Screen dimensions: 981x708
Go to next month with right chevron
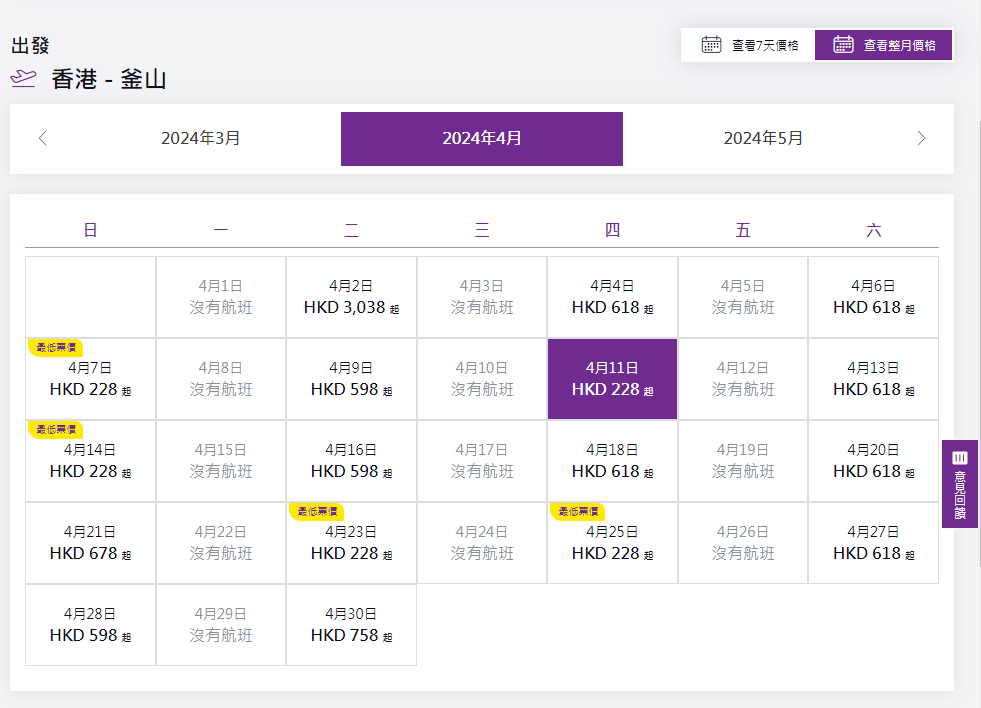tap(921, 138)
